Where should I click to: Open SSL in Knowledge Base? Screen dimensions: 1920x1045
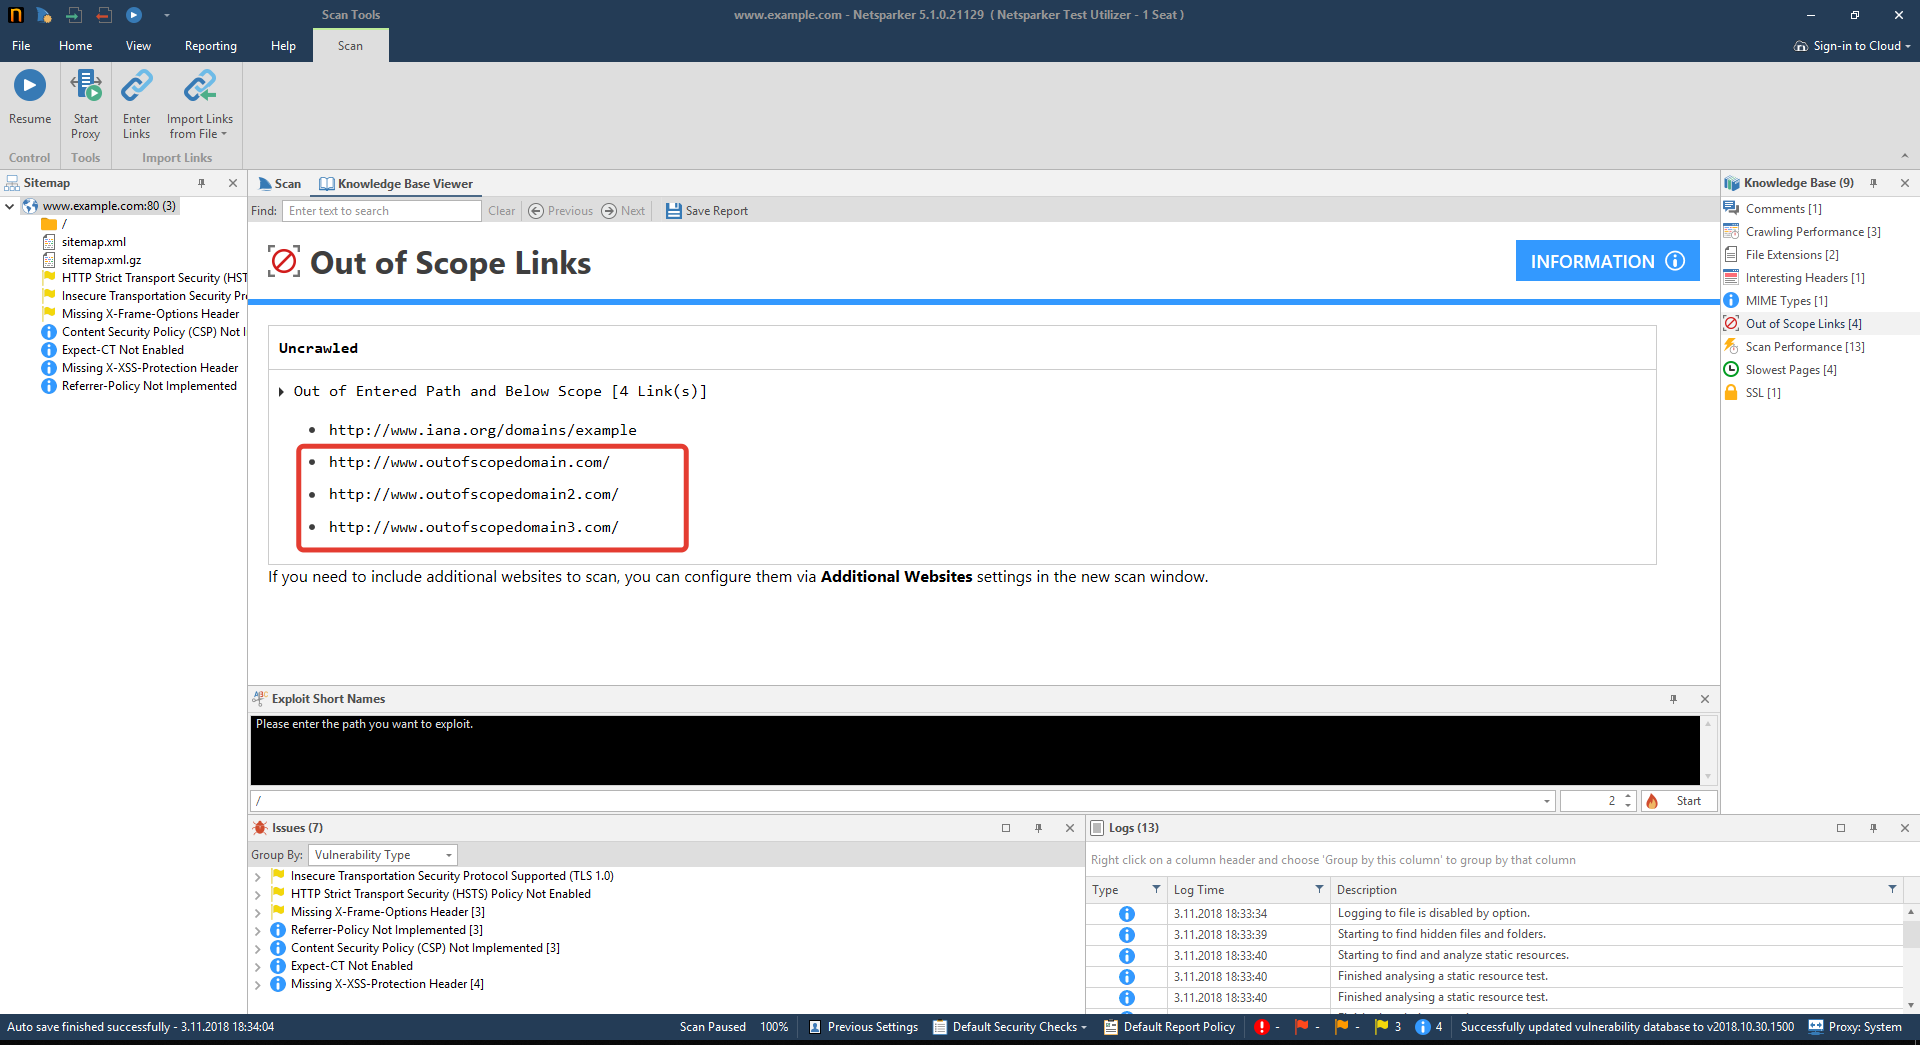[x=1762, y=393]
